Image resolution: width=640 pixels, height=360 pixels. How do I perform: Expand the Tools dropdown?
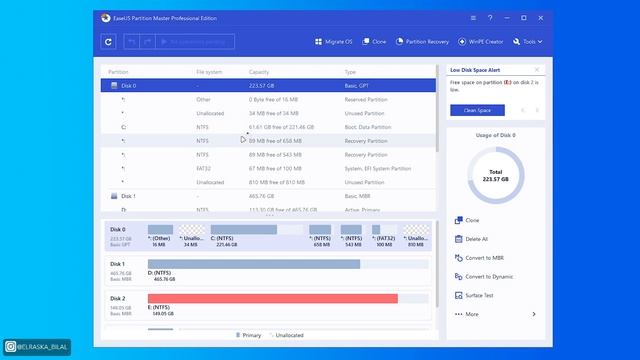pos(528,42)
